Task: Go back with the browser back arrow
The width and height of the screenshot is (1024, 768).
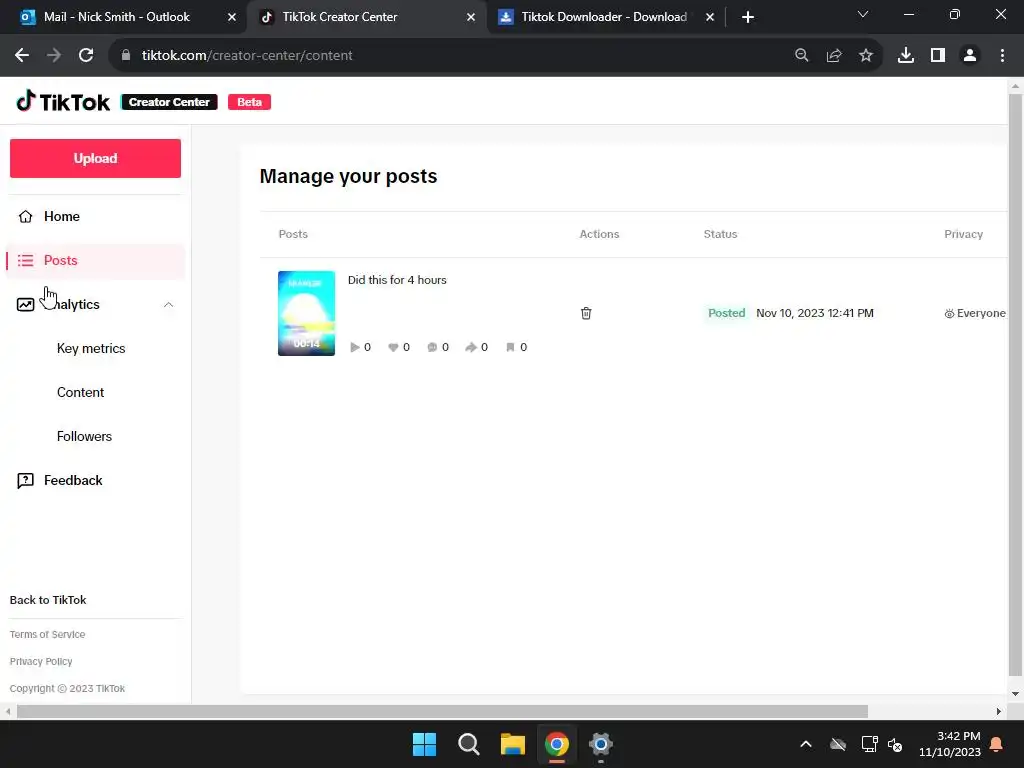Action: (22, 56)
